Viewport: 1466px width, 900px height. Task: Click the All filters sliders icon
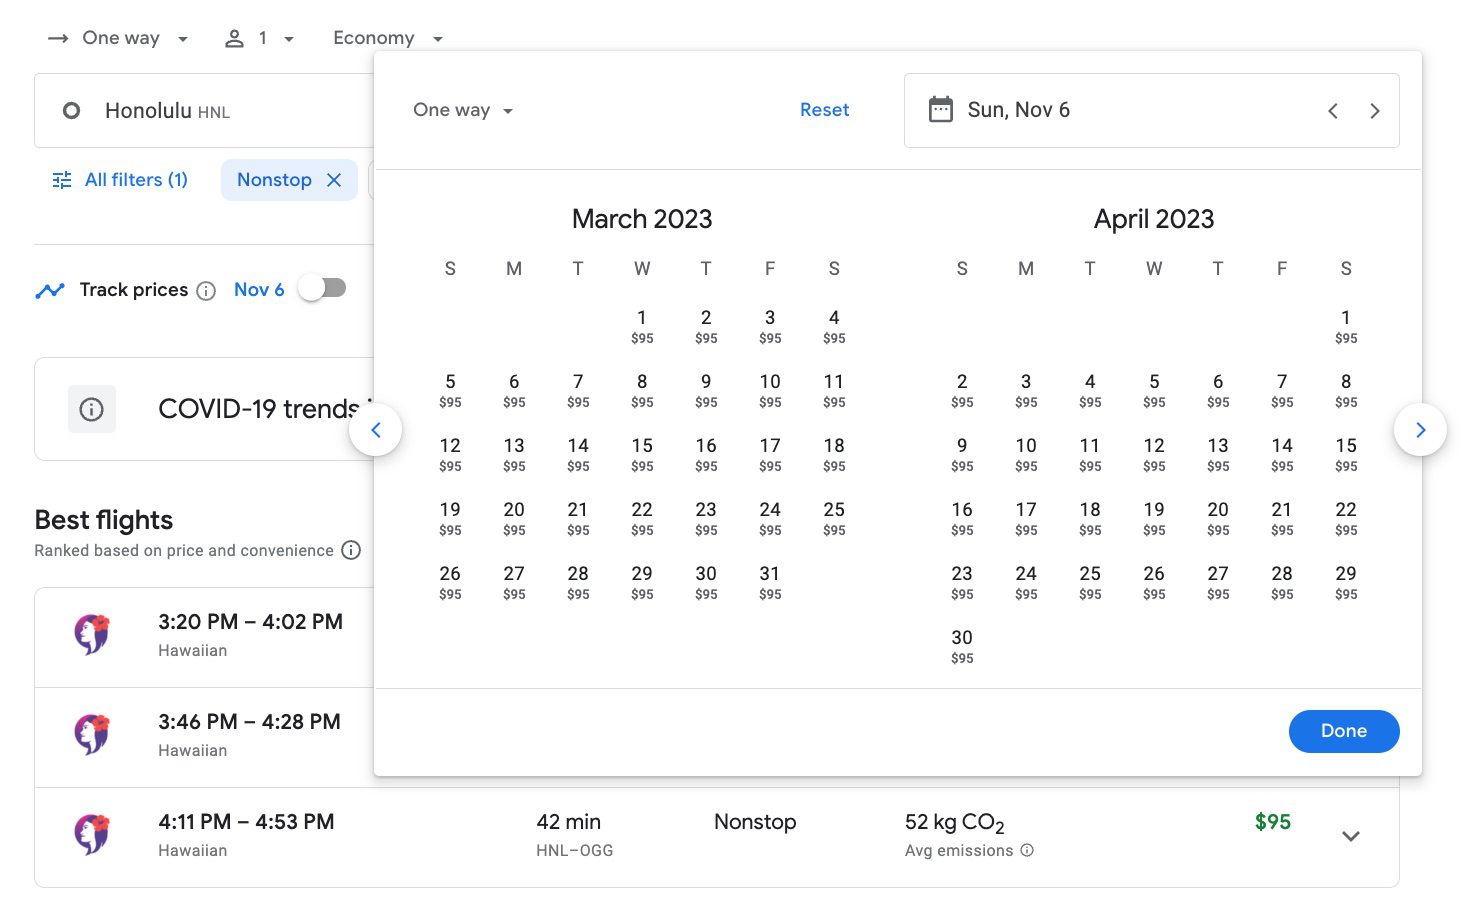tap(61, 179)
